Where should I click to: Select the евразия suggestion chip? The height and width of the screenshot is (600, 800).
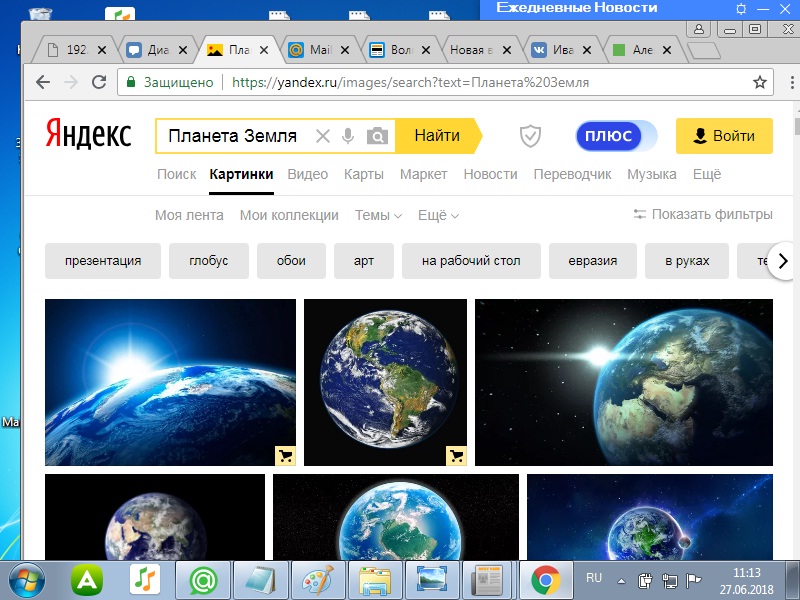[593, 261]
